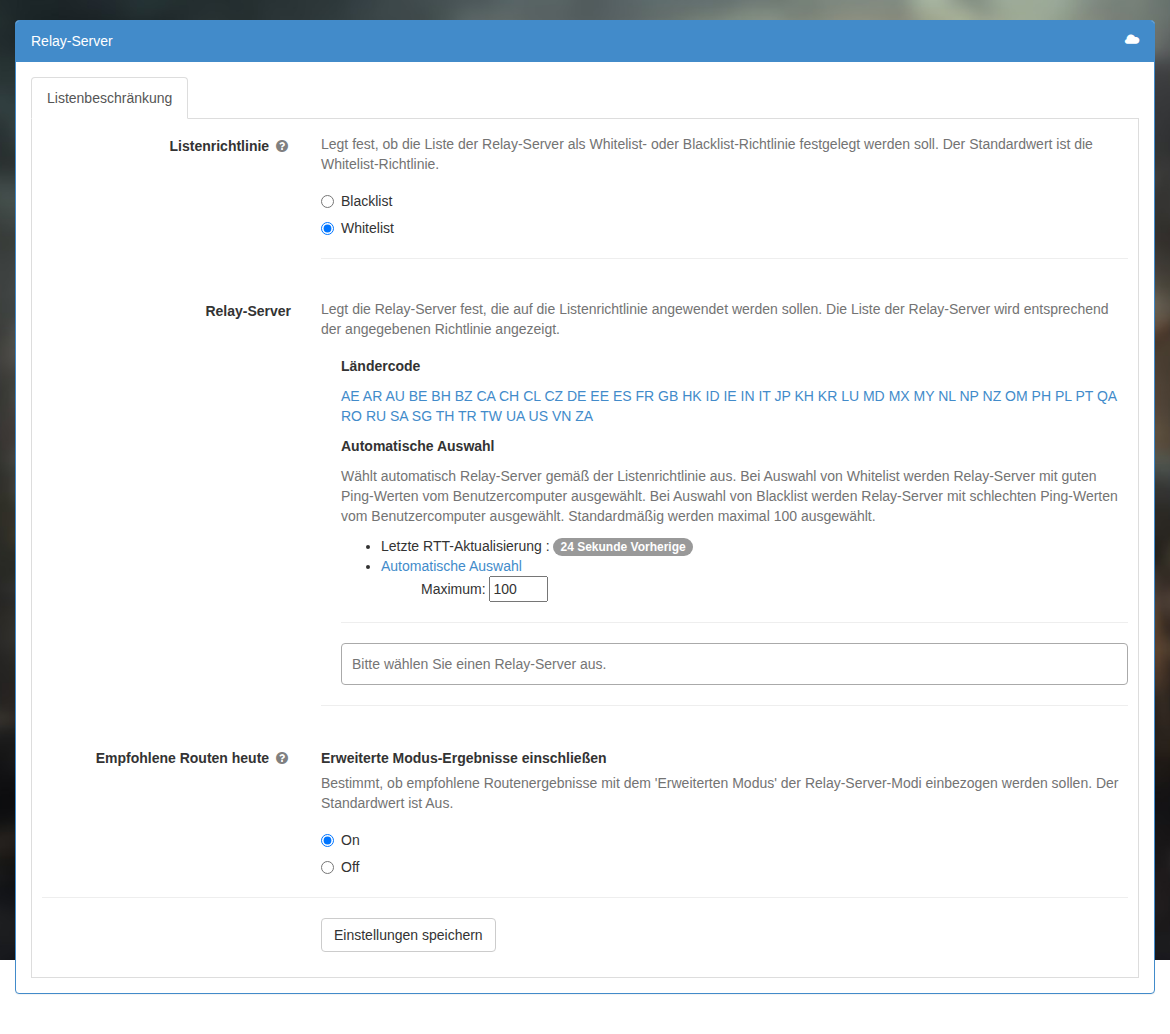
Task: Select the Whitelist radio button
Action: pos(328,228)
